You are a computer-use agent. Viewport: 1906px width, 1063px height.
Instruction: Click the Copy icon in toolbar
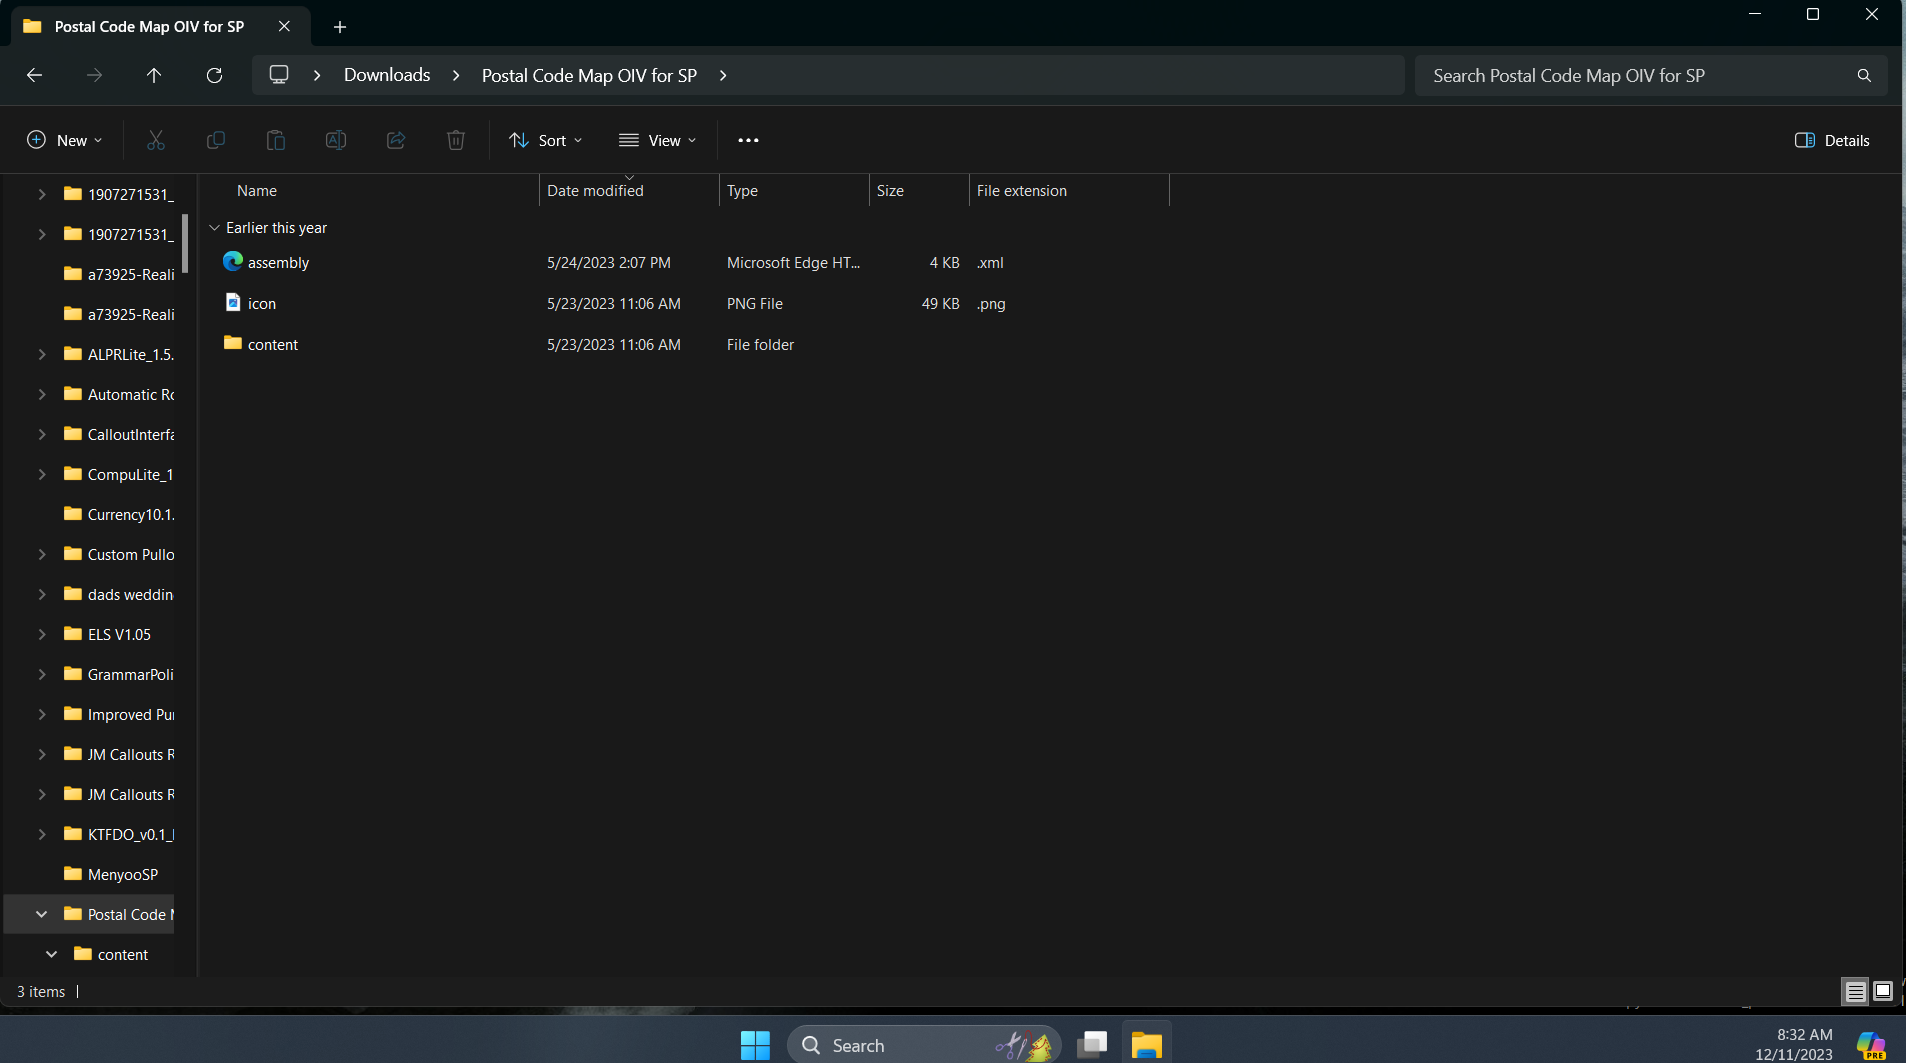coord(215,141)
